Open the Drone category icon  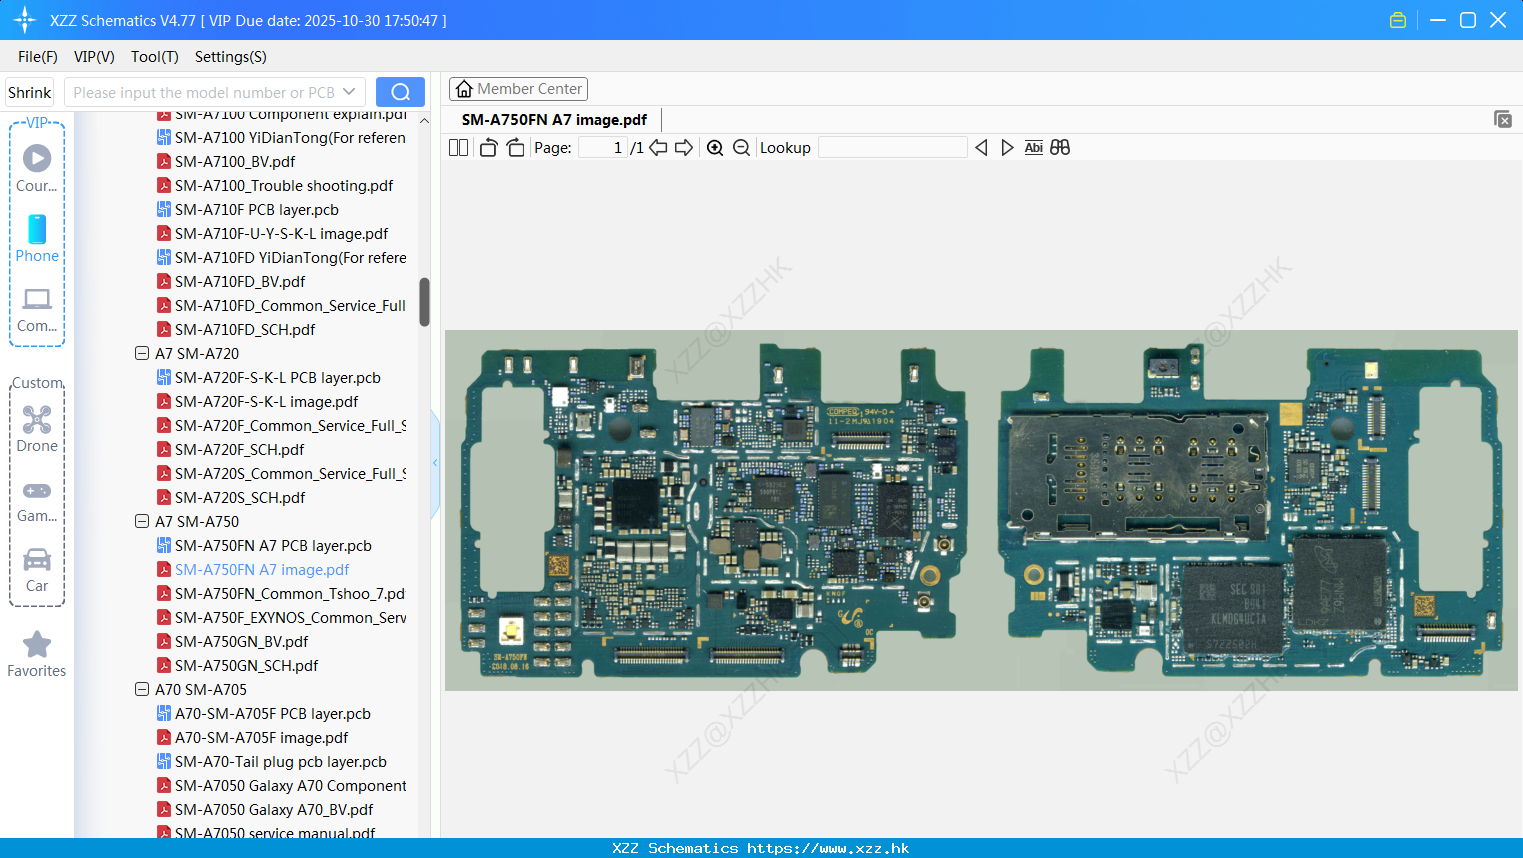pyautogui.click(x=37, y=420)
